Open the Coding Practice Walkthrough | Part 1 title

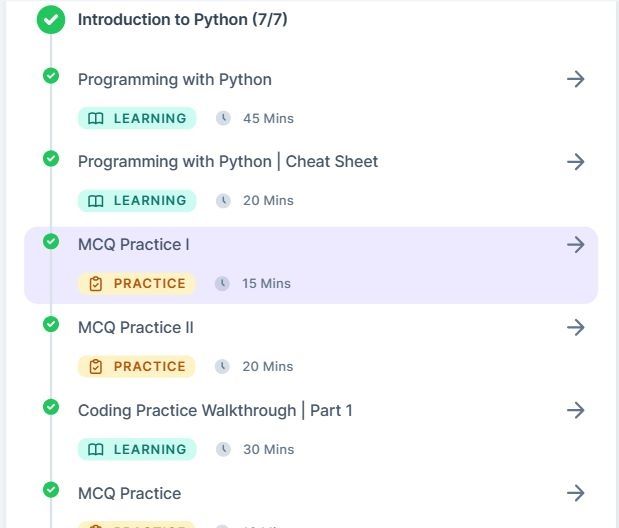tap(215, 410)
